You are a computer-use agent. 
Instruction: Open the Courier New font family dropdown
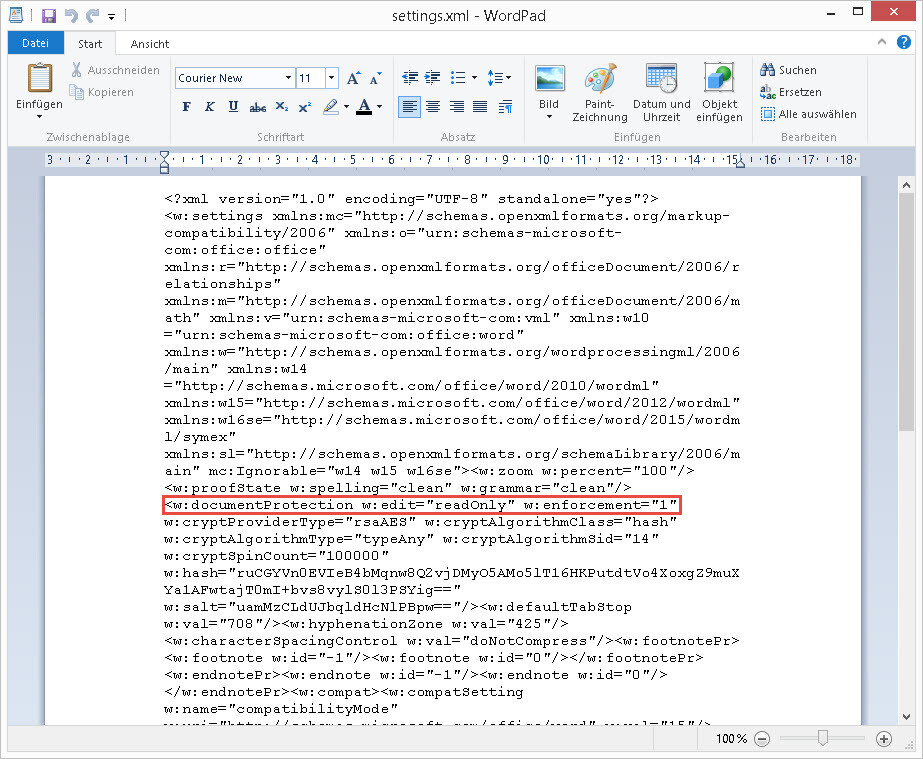288,78
